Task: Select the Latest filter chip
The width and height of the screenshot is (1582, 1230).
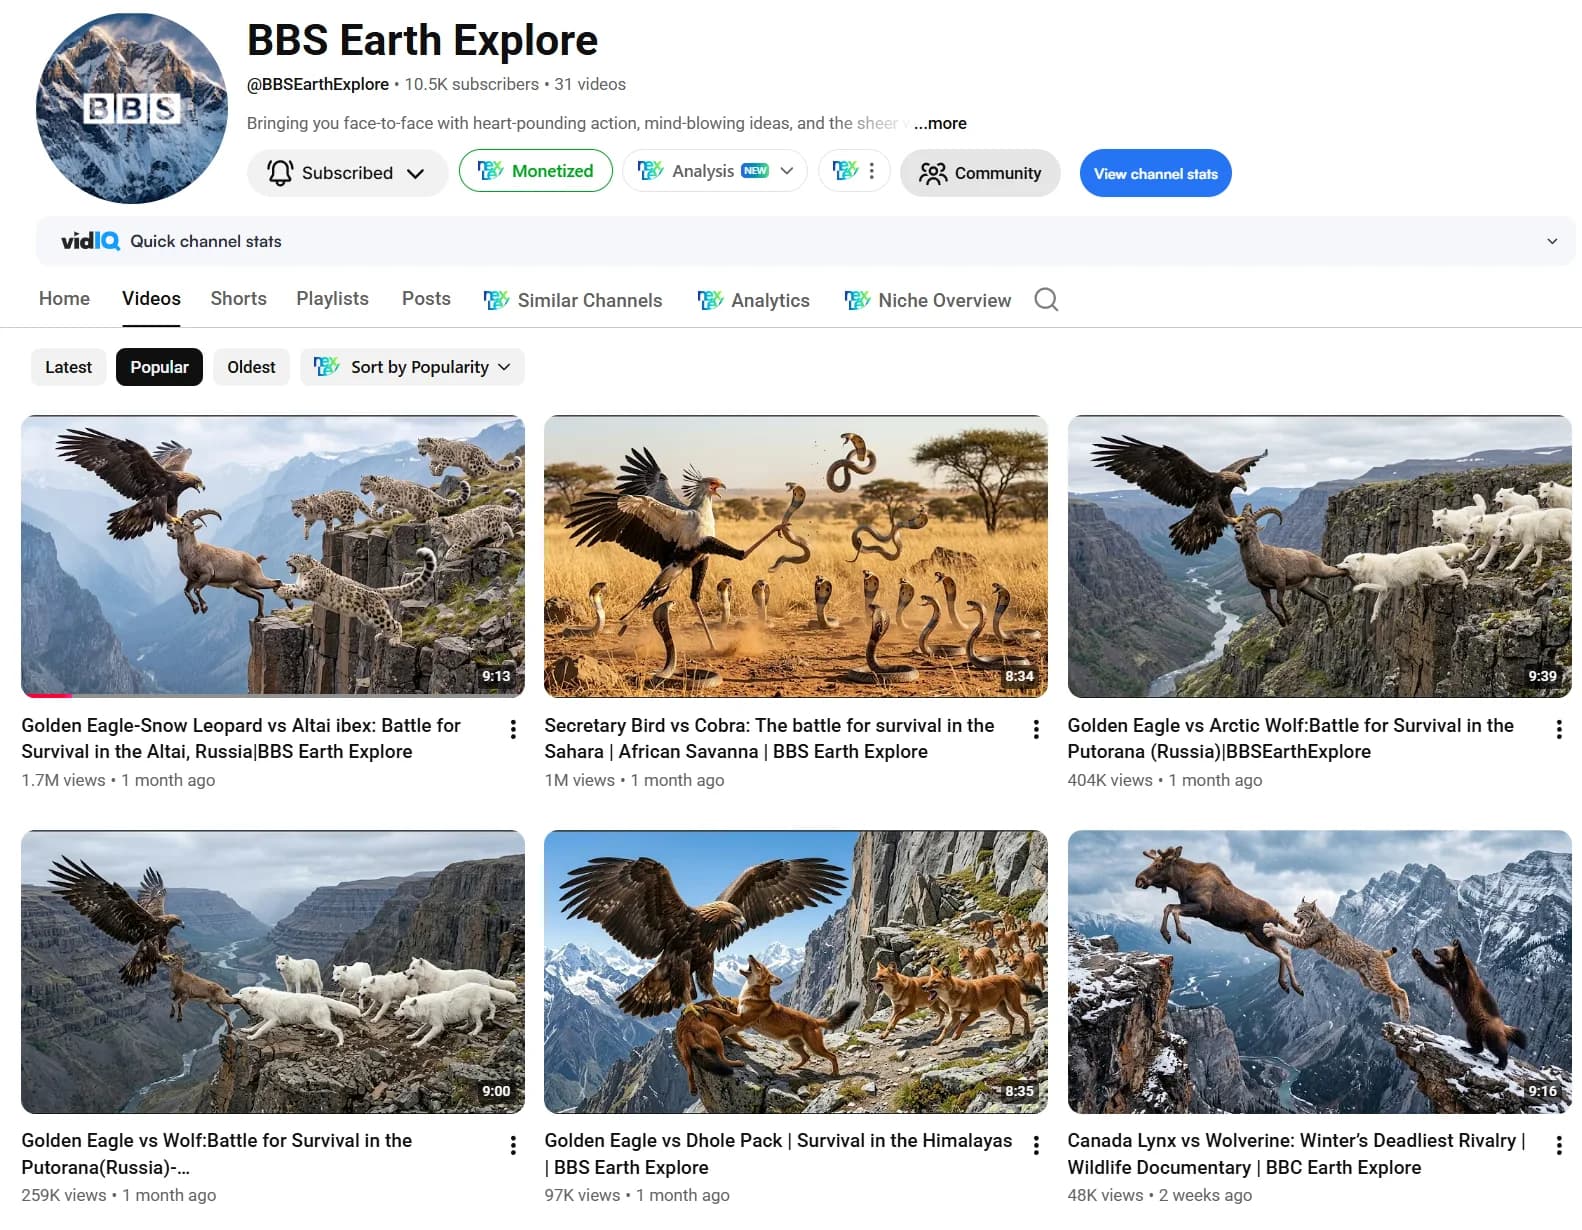Action: 68,367
